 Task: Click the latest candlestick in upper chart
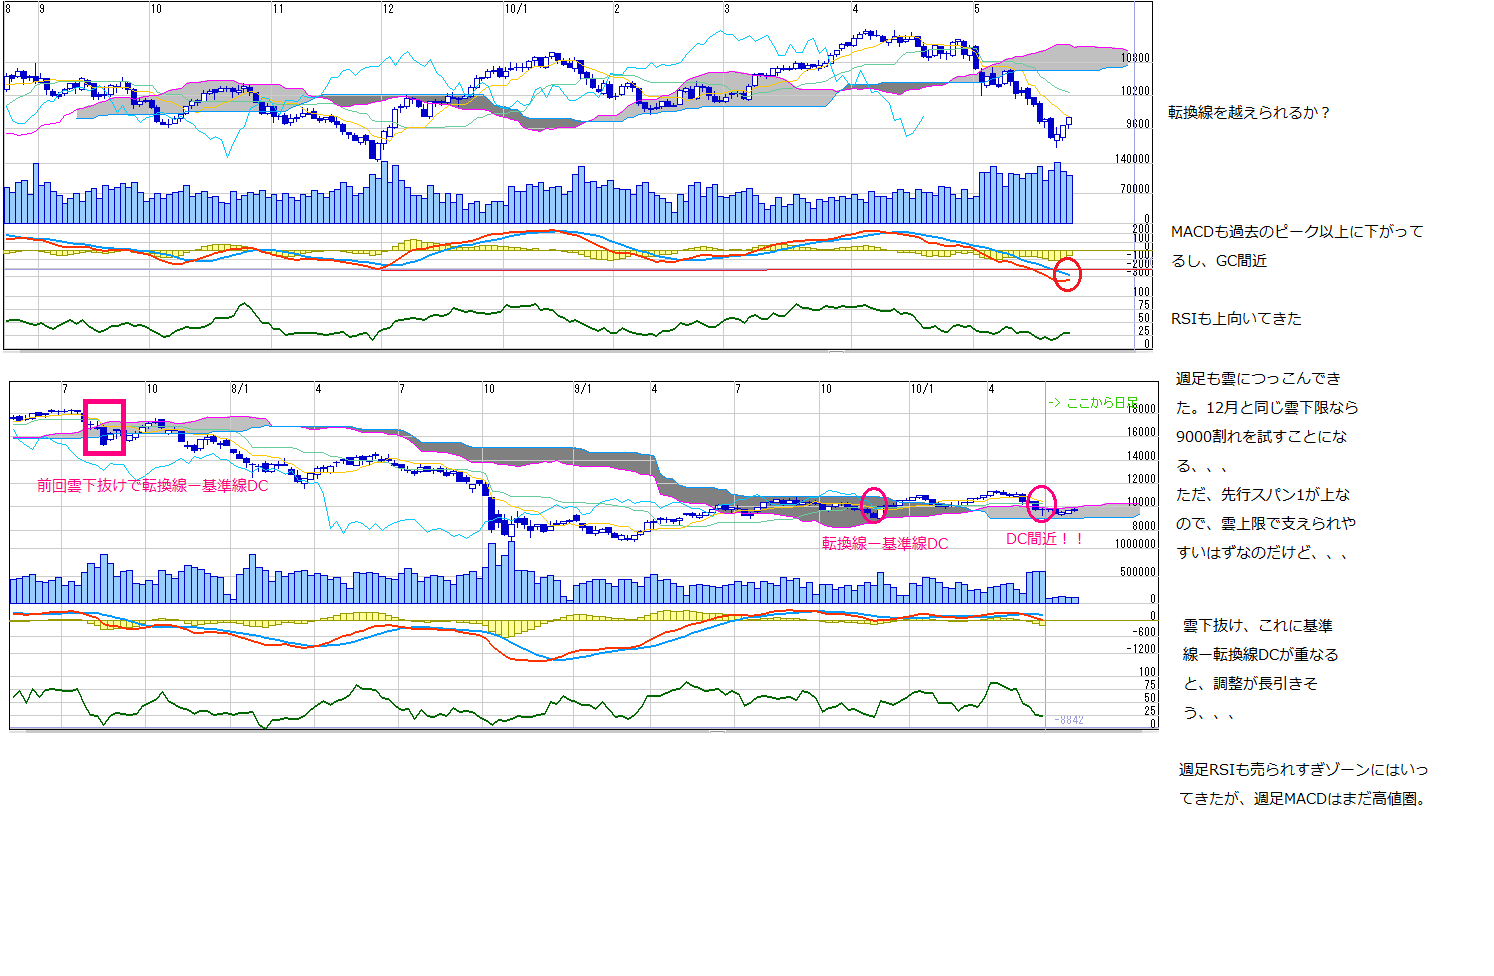[1068, 122]
